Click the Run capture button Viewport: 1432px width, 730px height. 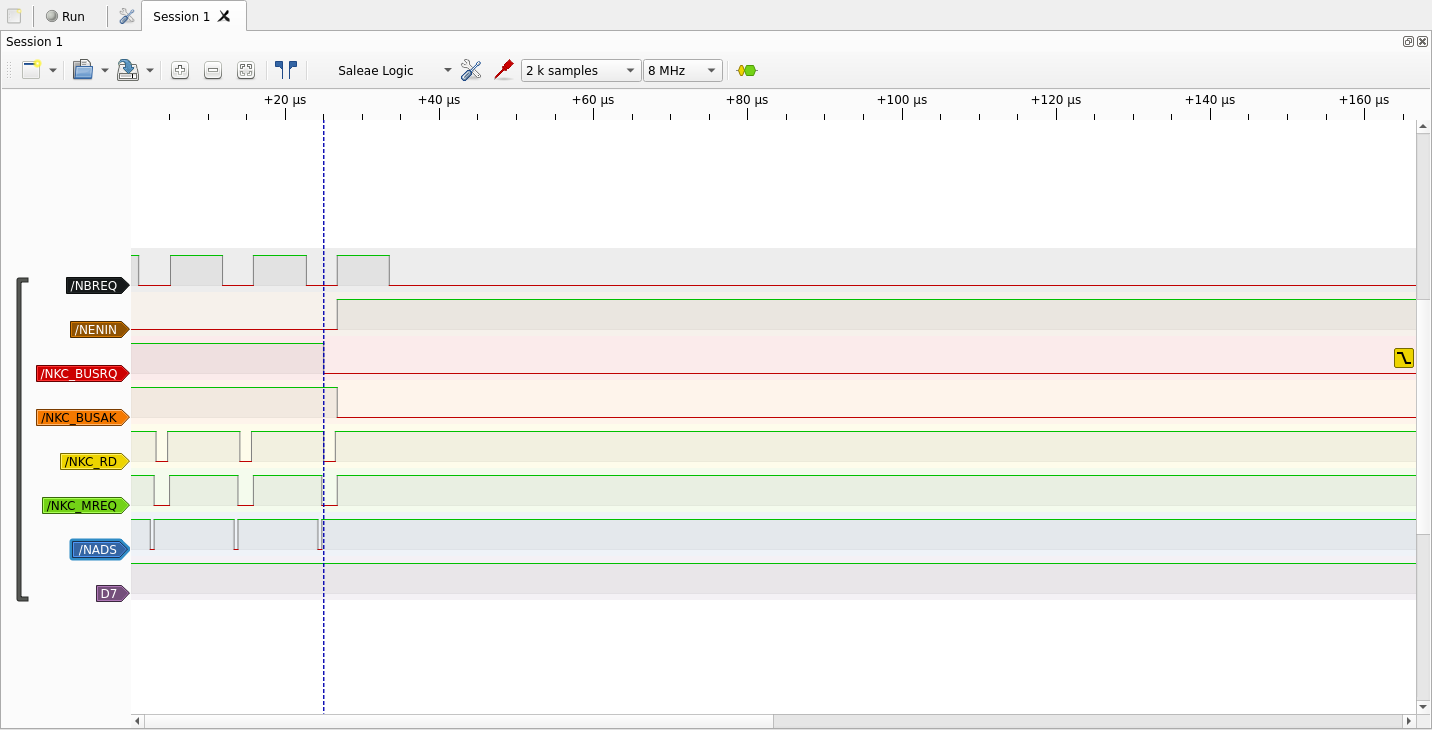point(66,16)
